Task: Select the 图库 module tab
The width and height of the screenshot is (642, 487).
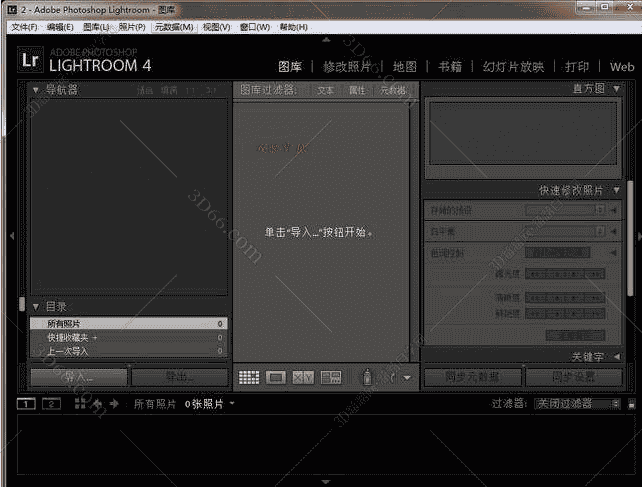Action: [290, 67]
